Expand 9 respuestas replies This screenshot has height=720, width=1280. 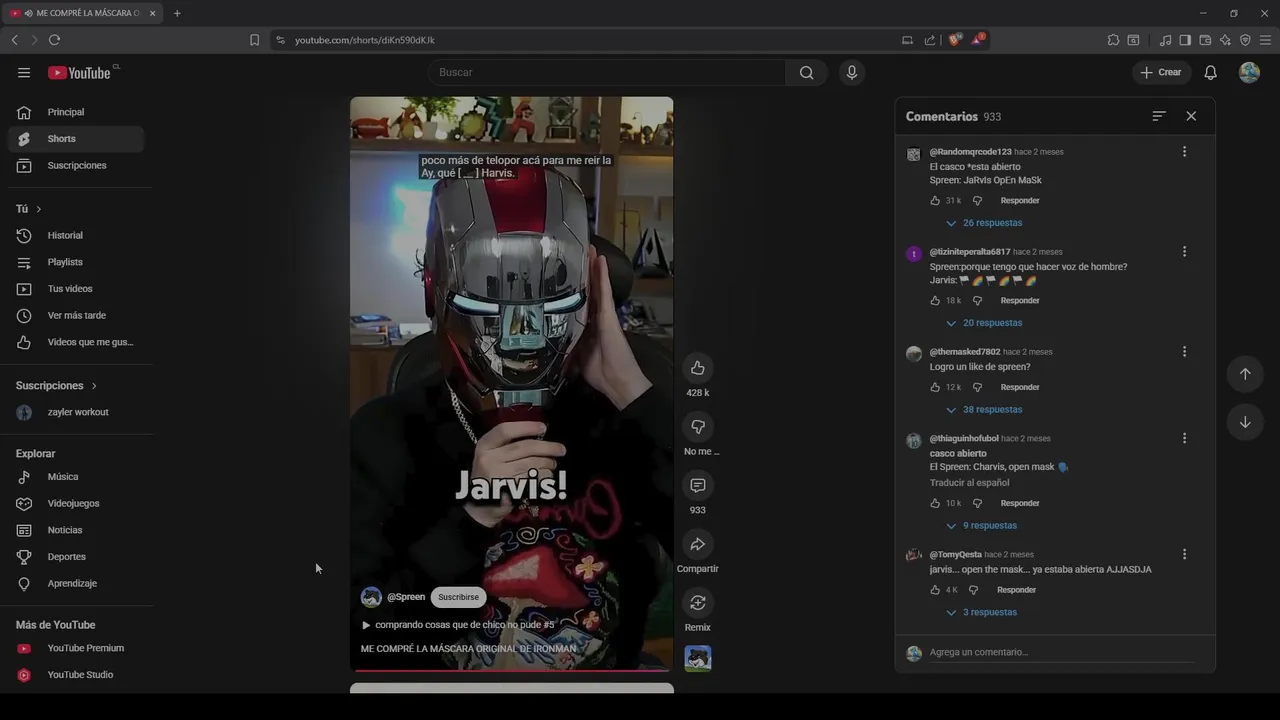[x=981, y=526]
